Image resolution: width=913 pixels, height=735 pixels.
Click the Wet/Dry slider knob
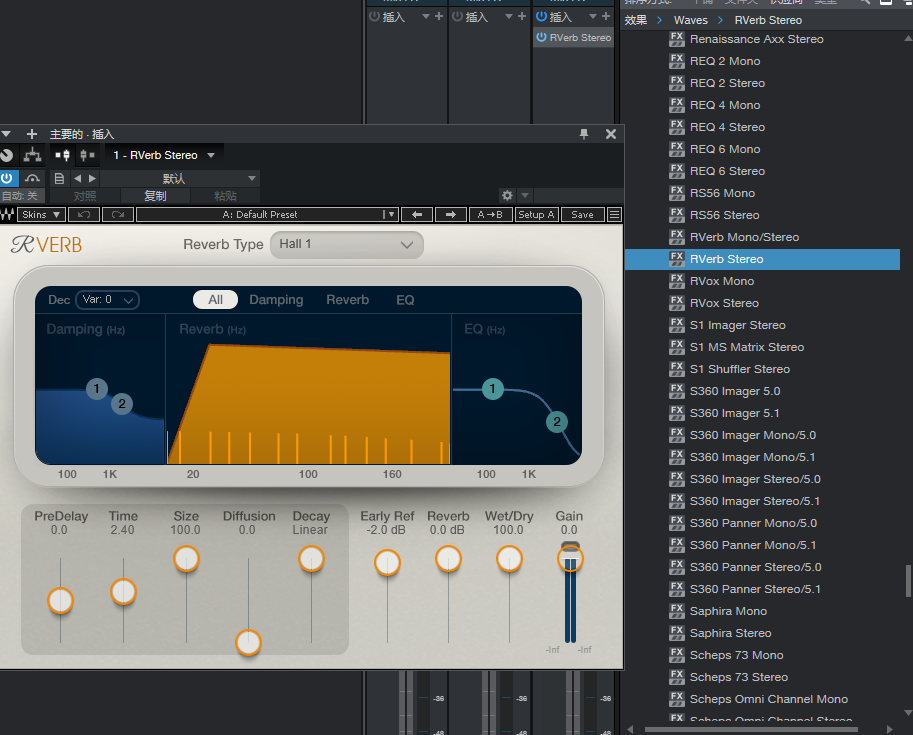click(509, 559)
